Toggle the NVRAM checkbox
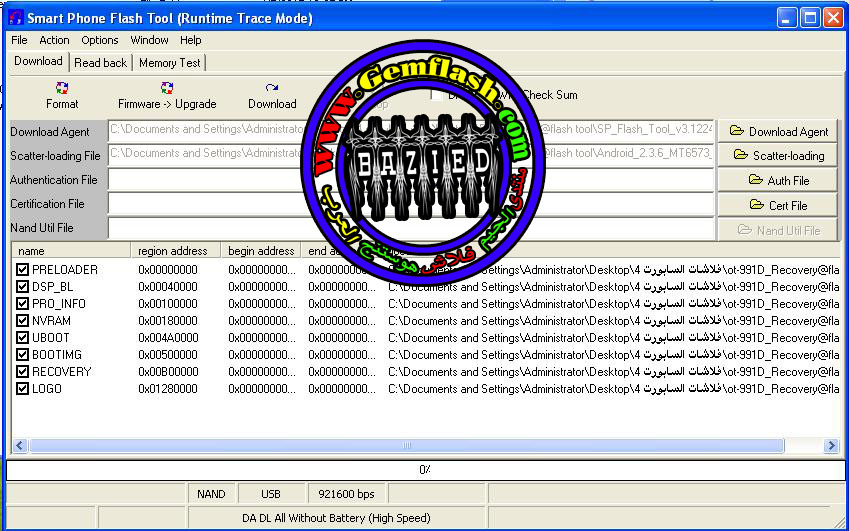Screen dimensions: 849x531 click(22, 320)
